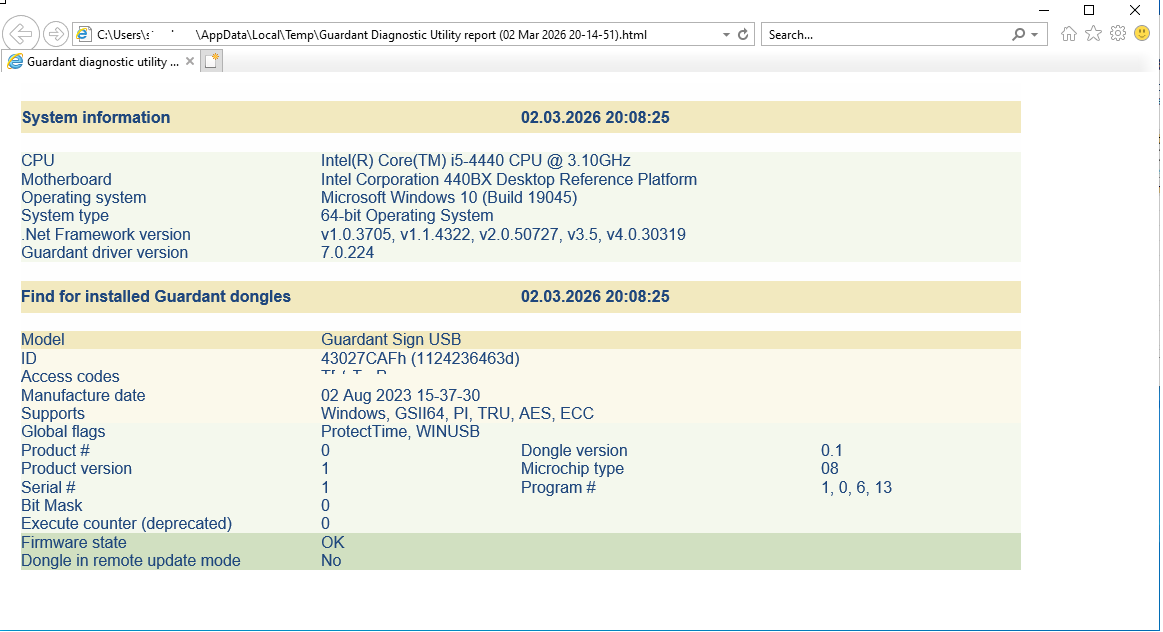Open the Tools gear menu
Viewport: 1163px width, 632px height.
click(1118, 34)
